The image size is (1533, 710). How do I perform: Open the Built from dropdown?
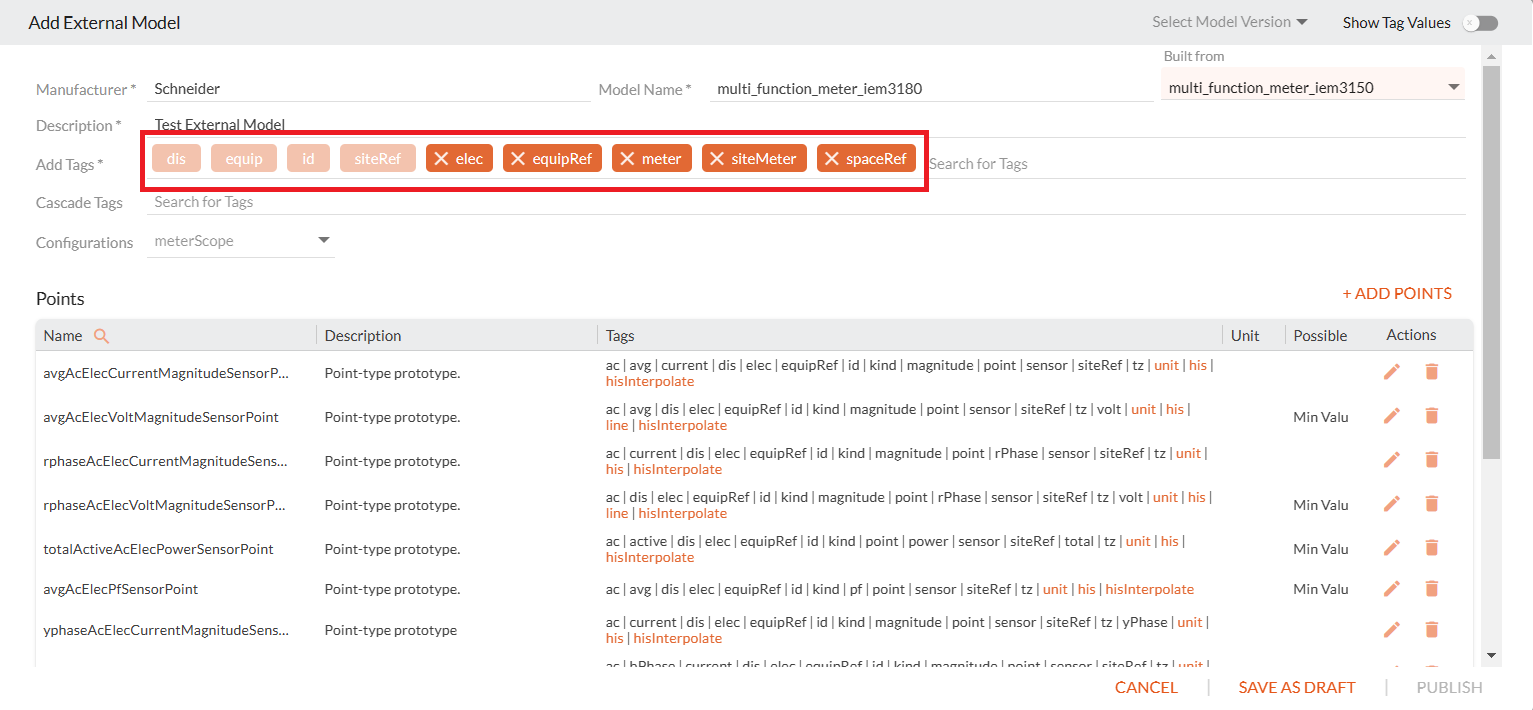coord(1313,88)
